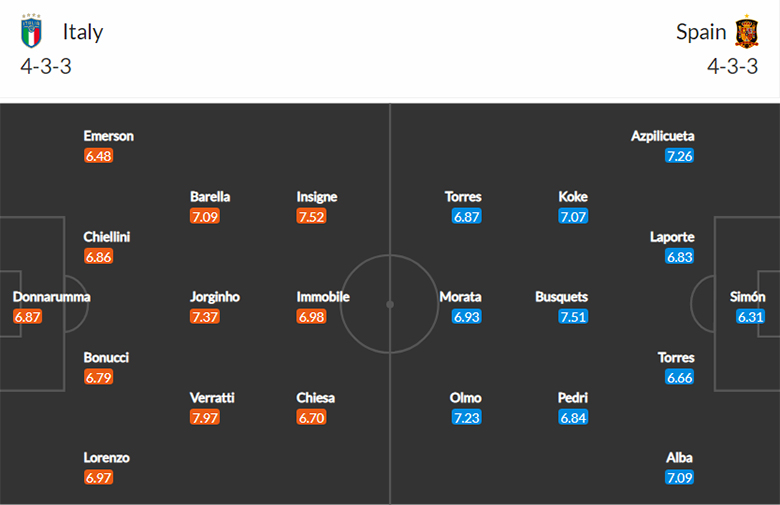Click the Spain team crest icon
780x505 pixels.
pos(747,31)
